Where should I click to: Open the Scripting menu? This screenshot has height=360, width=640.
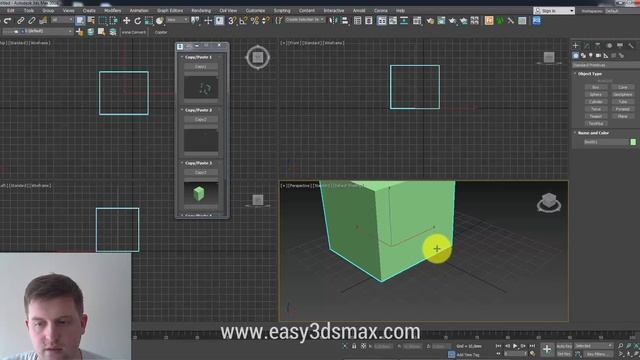(282, 11)
